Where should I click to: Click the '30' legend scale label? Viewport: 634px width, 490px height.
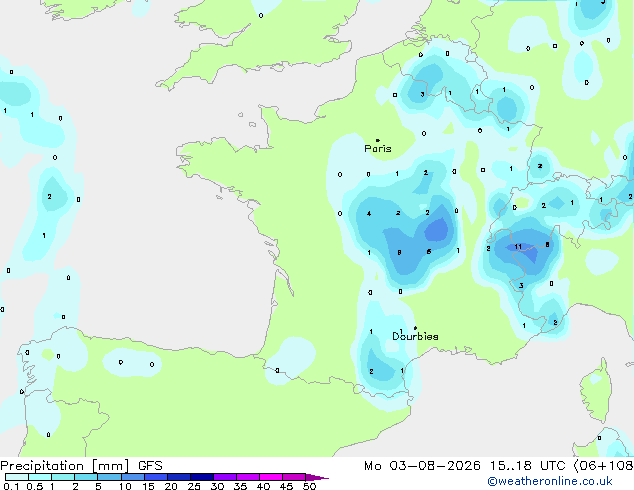click(217, 486)
